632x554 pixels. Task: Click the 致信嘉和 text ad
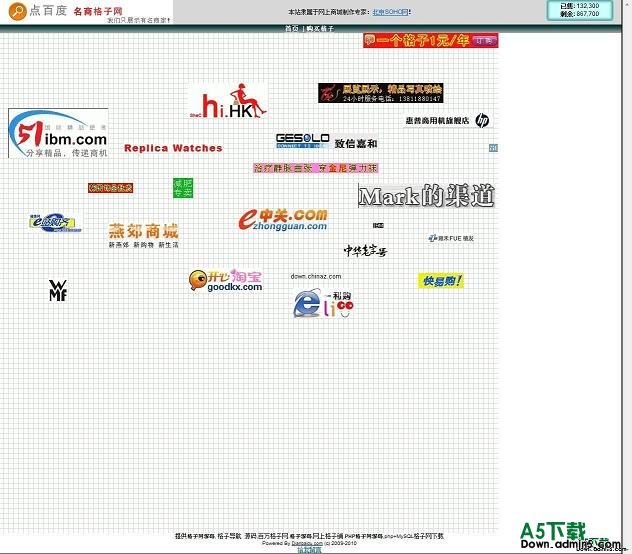pos(355,144)
